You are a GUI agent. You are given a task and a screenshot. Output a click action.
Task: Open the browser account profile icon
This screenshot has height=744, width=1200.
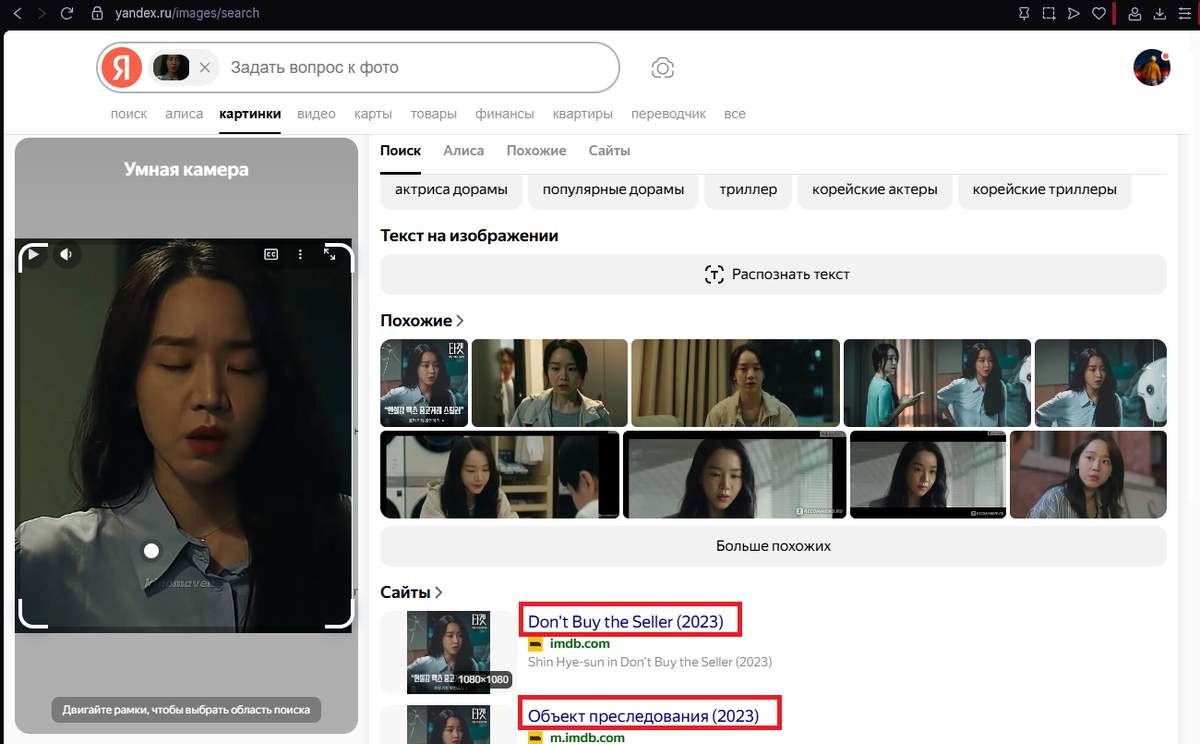(x=1135, y=14)
